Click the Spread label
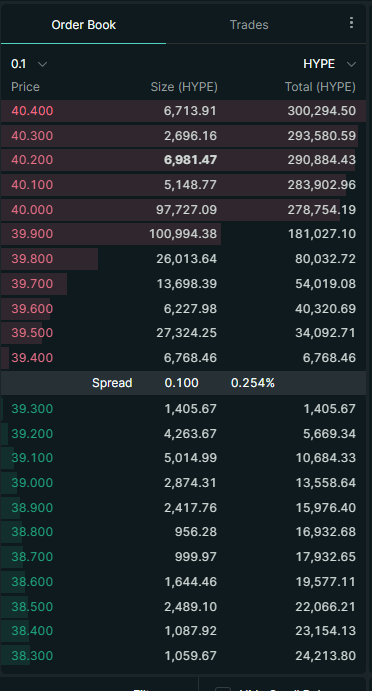The height and width of the screenshot is (691, 372). (112, 383)
